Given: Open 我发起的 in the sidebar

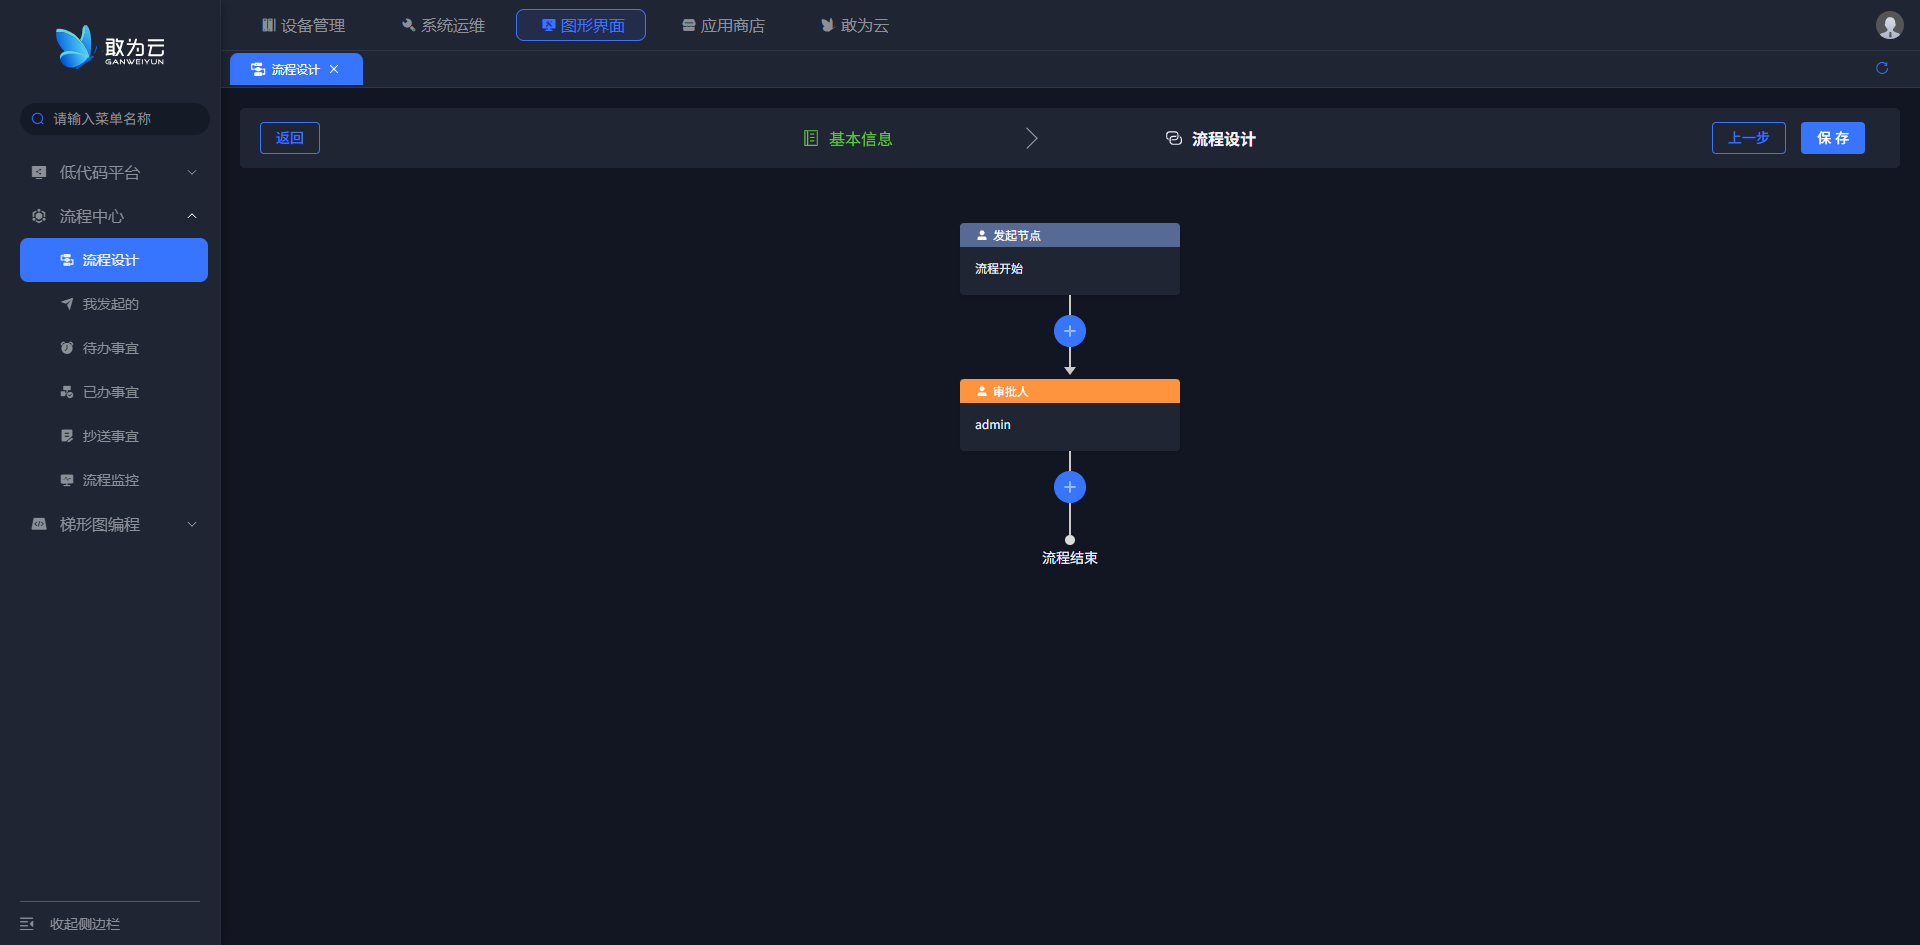Looking at the screenshot, I should click(x=114, y=304).
